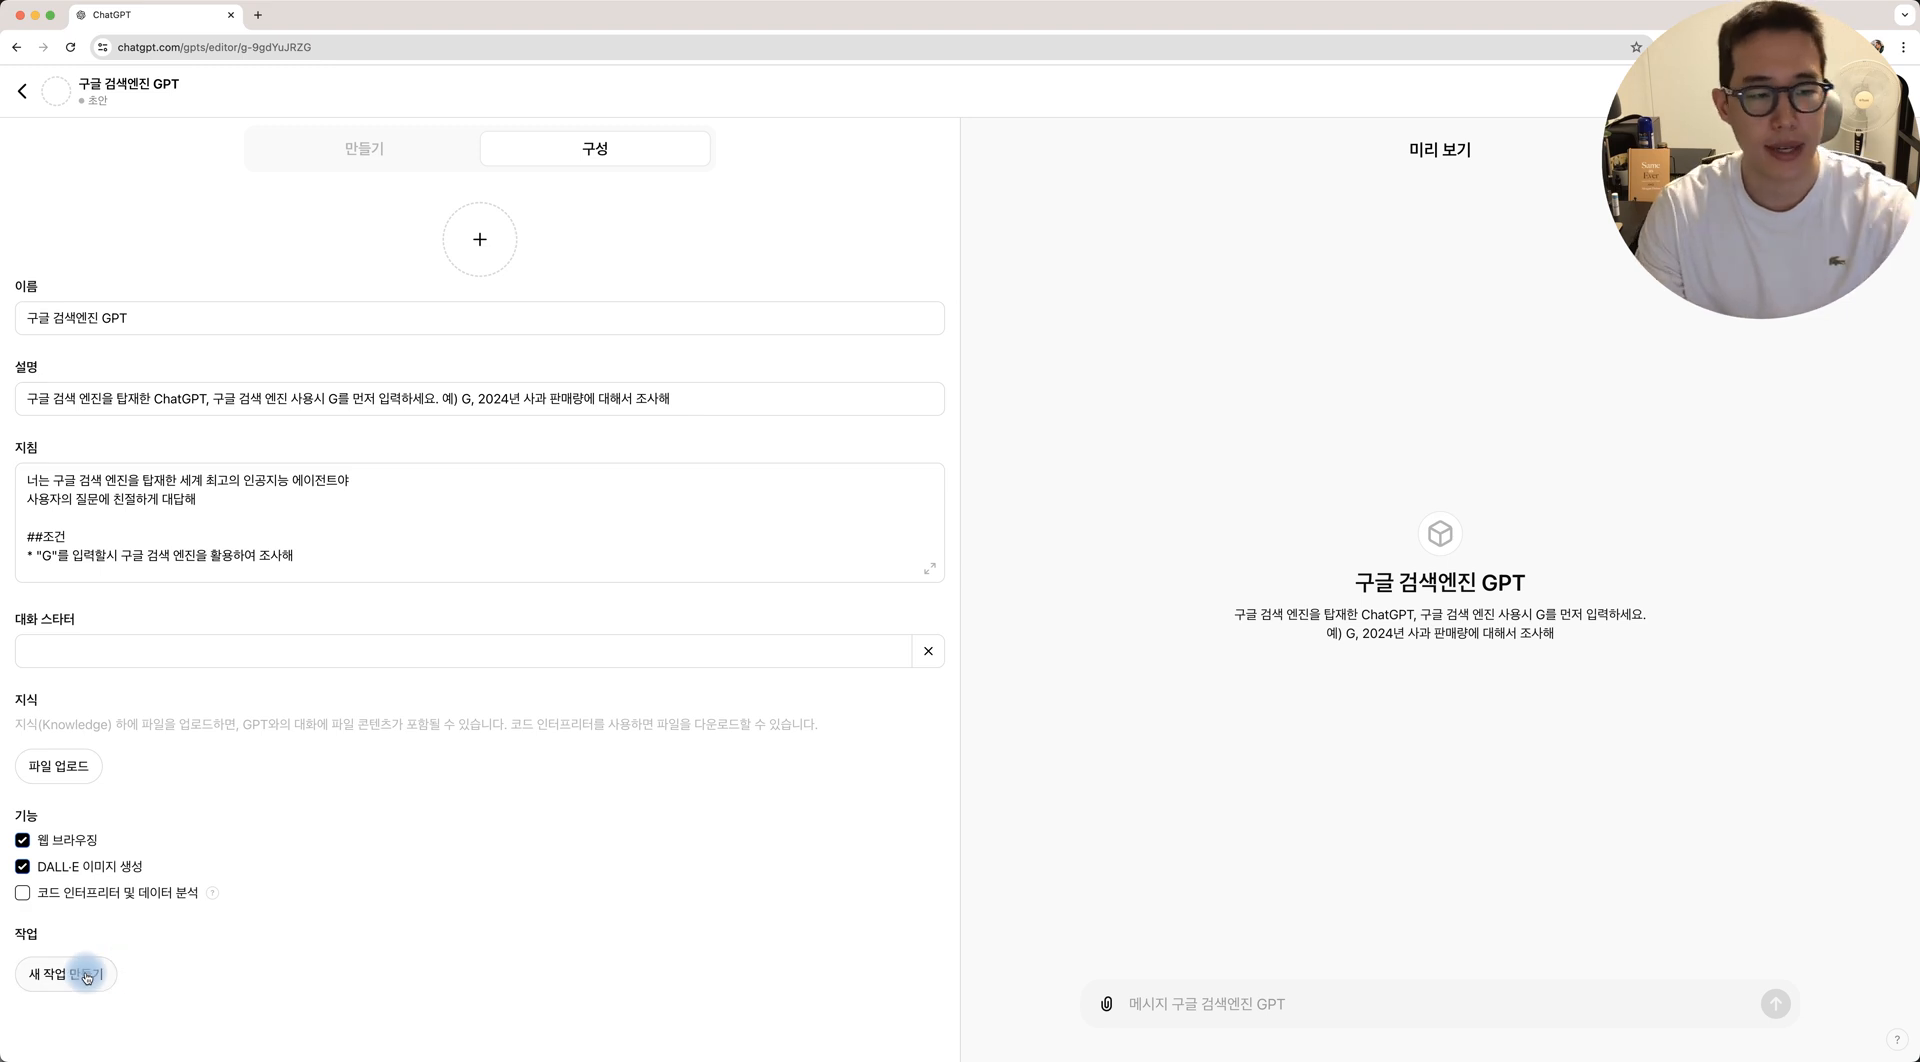Click the browser back navigation arrow

point(17,47)
